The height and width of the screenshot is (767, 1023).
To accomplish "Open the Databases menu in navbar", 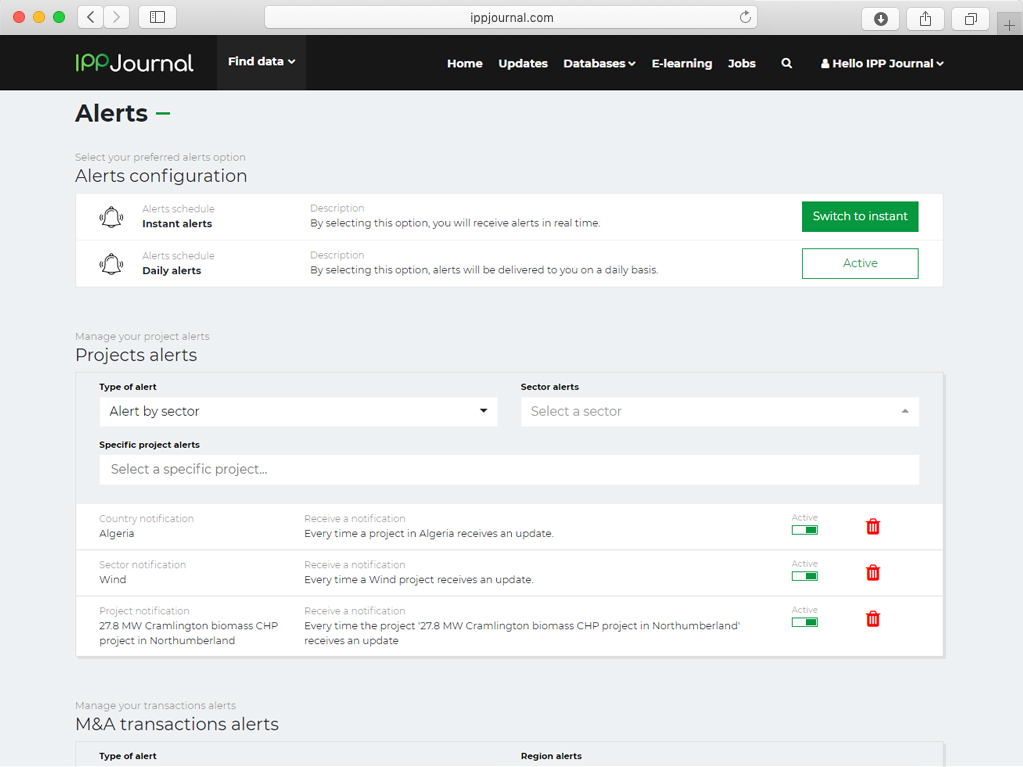I will pyautogui.click(x=599, y=63).
